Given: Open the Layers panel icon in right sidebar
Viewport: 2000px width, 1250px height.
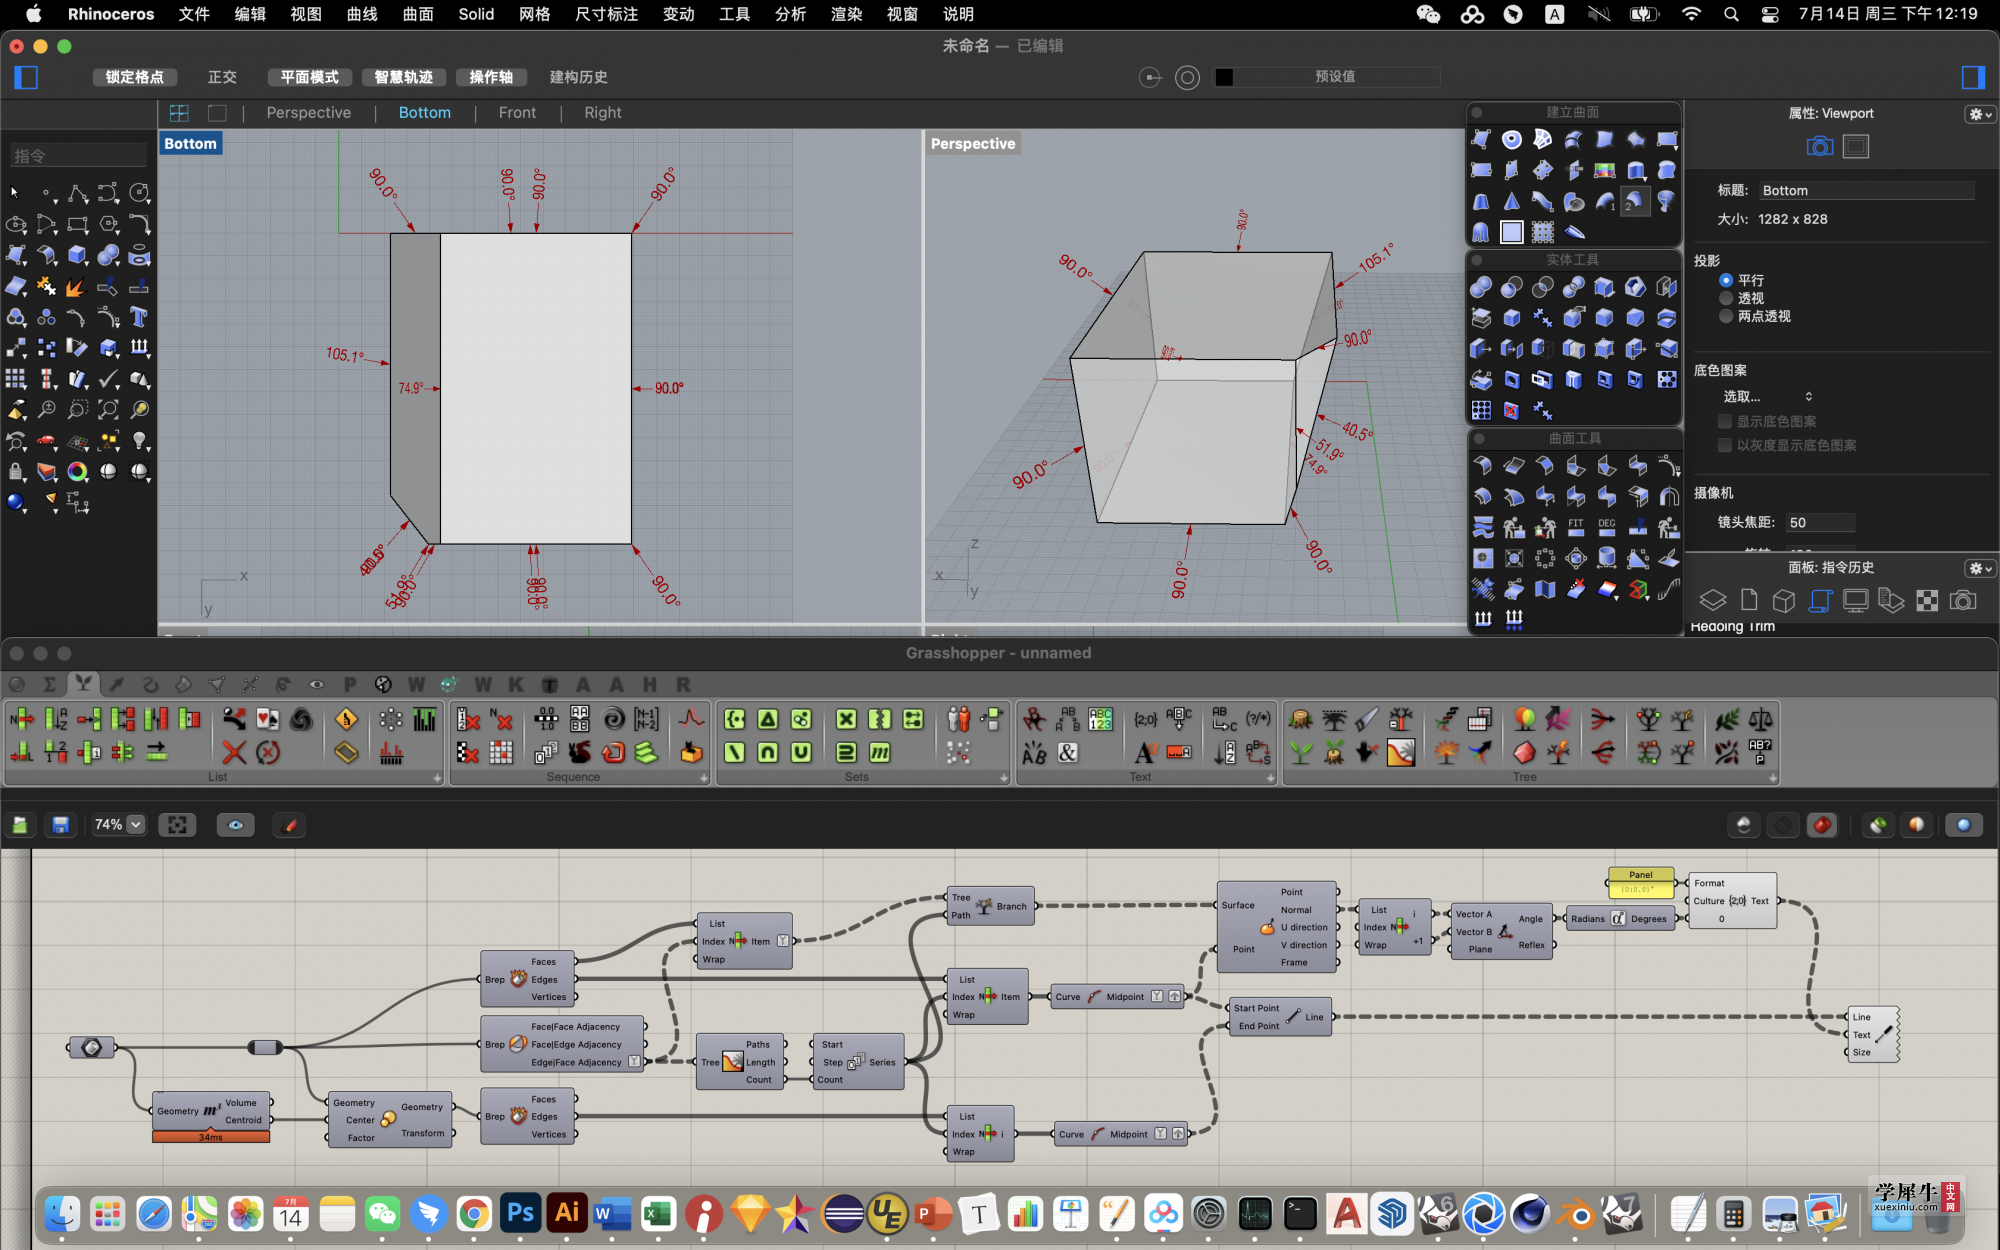Looking at the screenshot, I should (x=1713, y=600).
